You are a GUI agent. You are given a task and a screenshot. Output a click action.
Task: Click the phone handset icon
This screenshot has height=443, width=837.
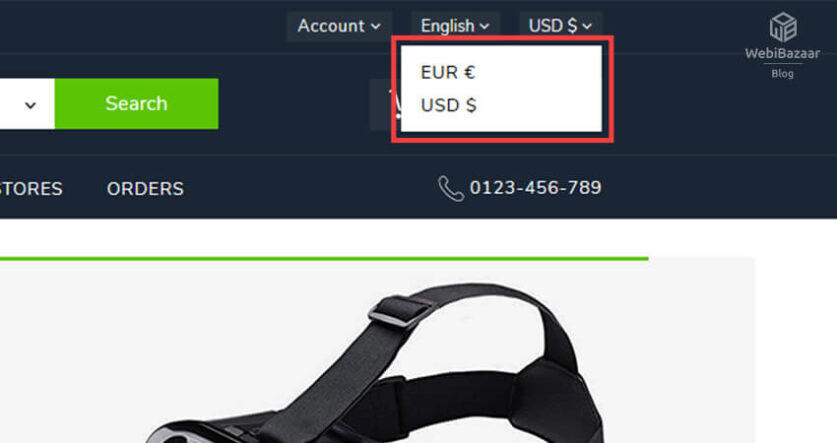pyautogui.click(x=451, y=188)
